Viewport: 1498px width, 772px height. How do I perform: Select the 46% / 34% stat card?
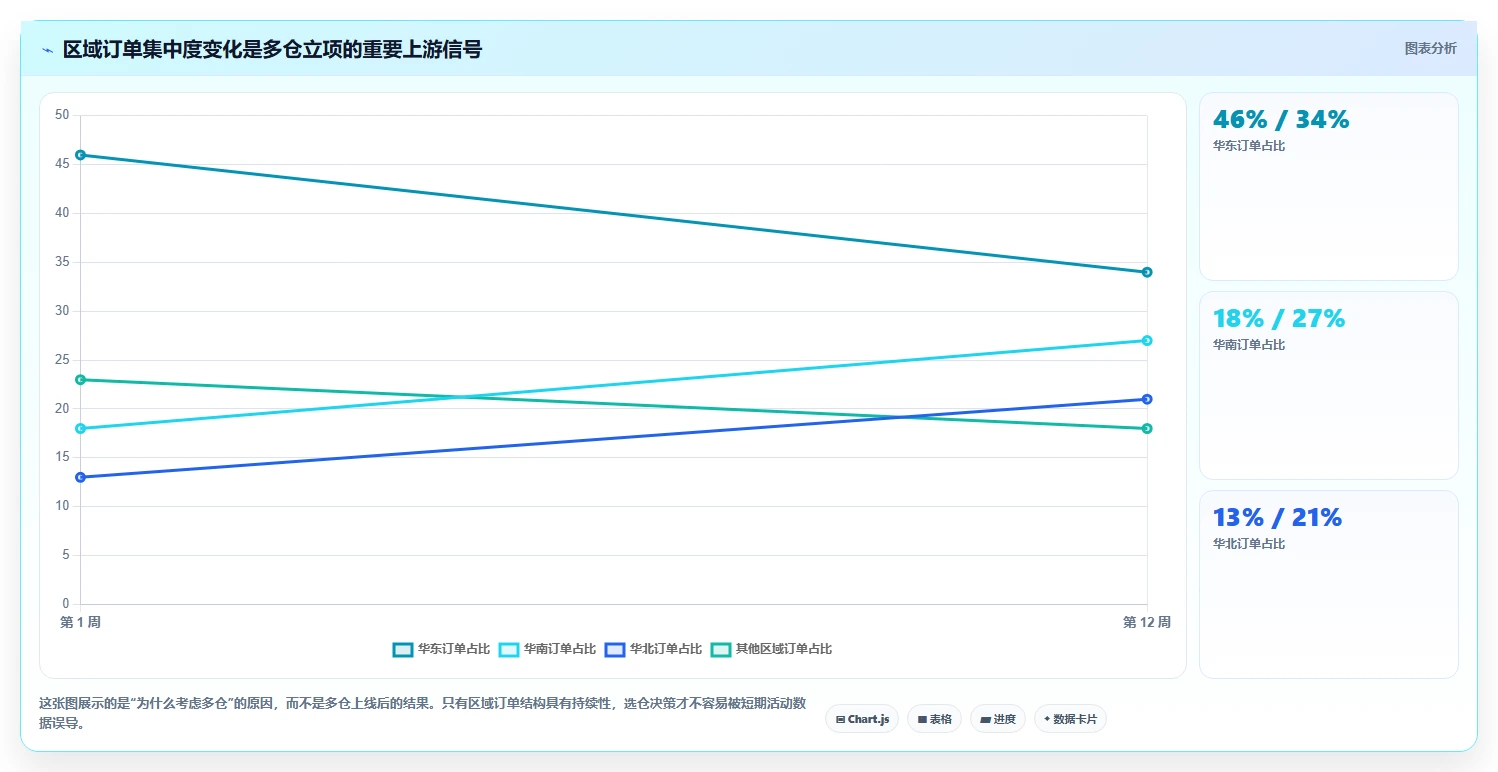(x=1328, y=187)
